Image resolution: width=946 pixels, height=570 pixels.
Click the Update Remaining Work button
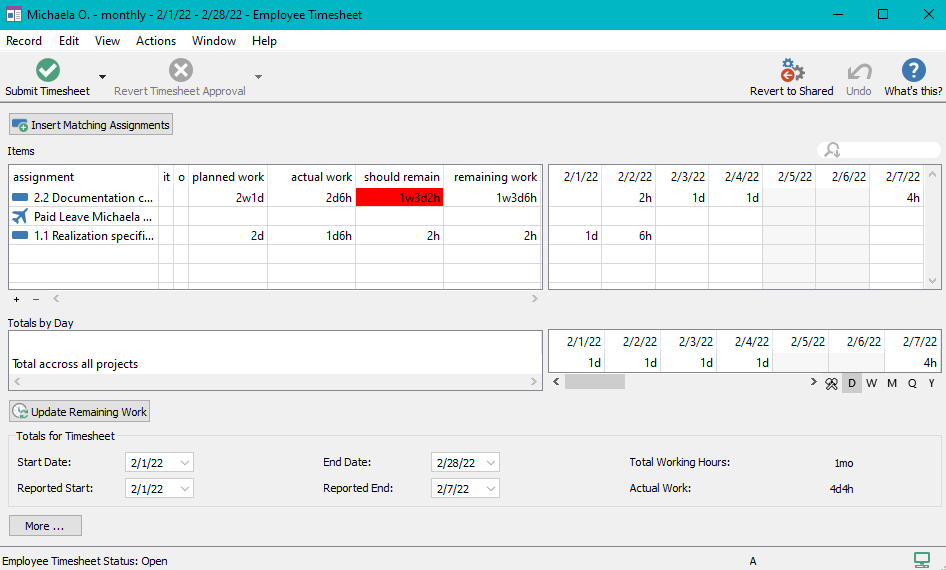pos(80,411)
